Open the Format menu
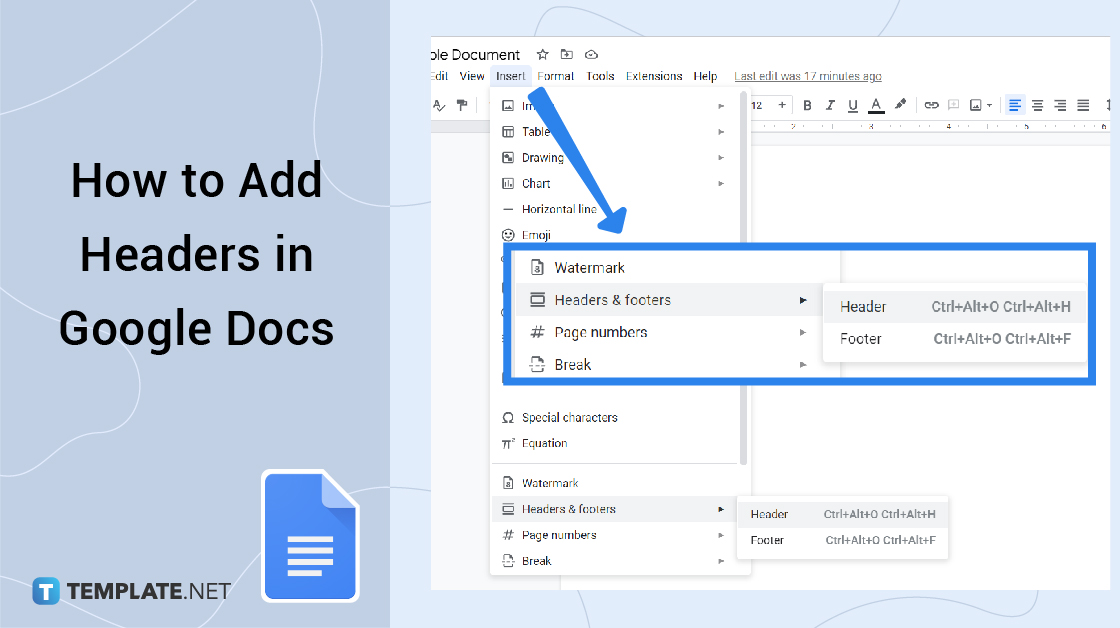Image resolution: width=1120 pixels, height=628 pixels. [556, 76]
